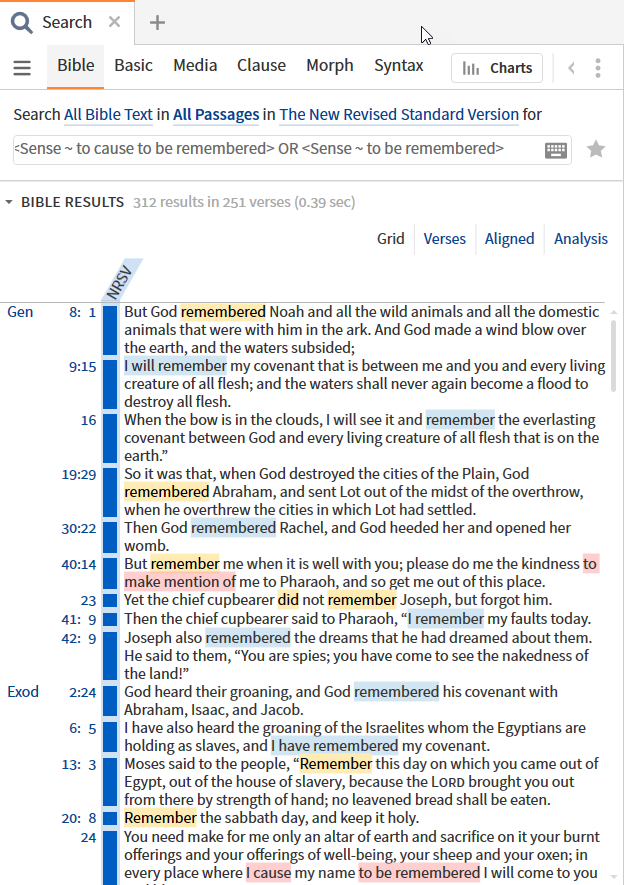The height and width of the screenshot is (885, 624).
Task: Switch to the Media search tab
Action: tap(195, 65)
